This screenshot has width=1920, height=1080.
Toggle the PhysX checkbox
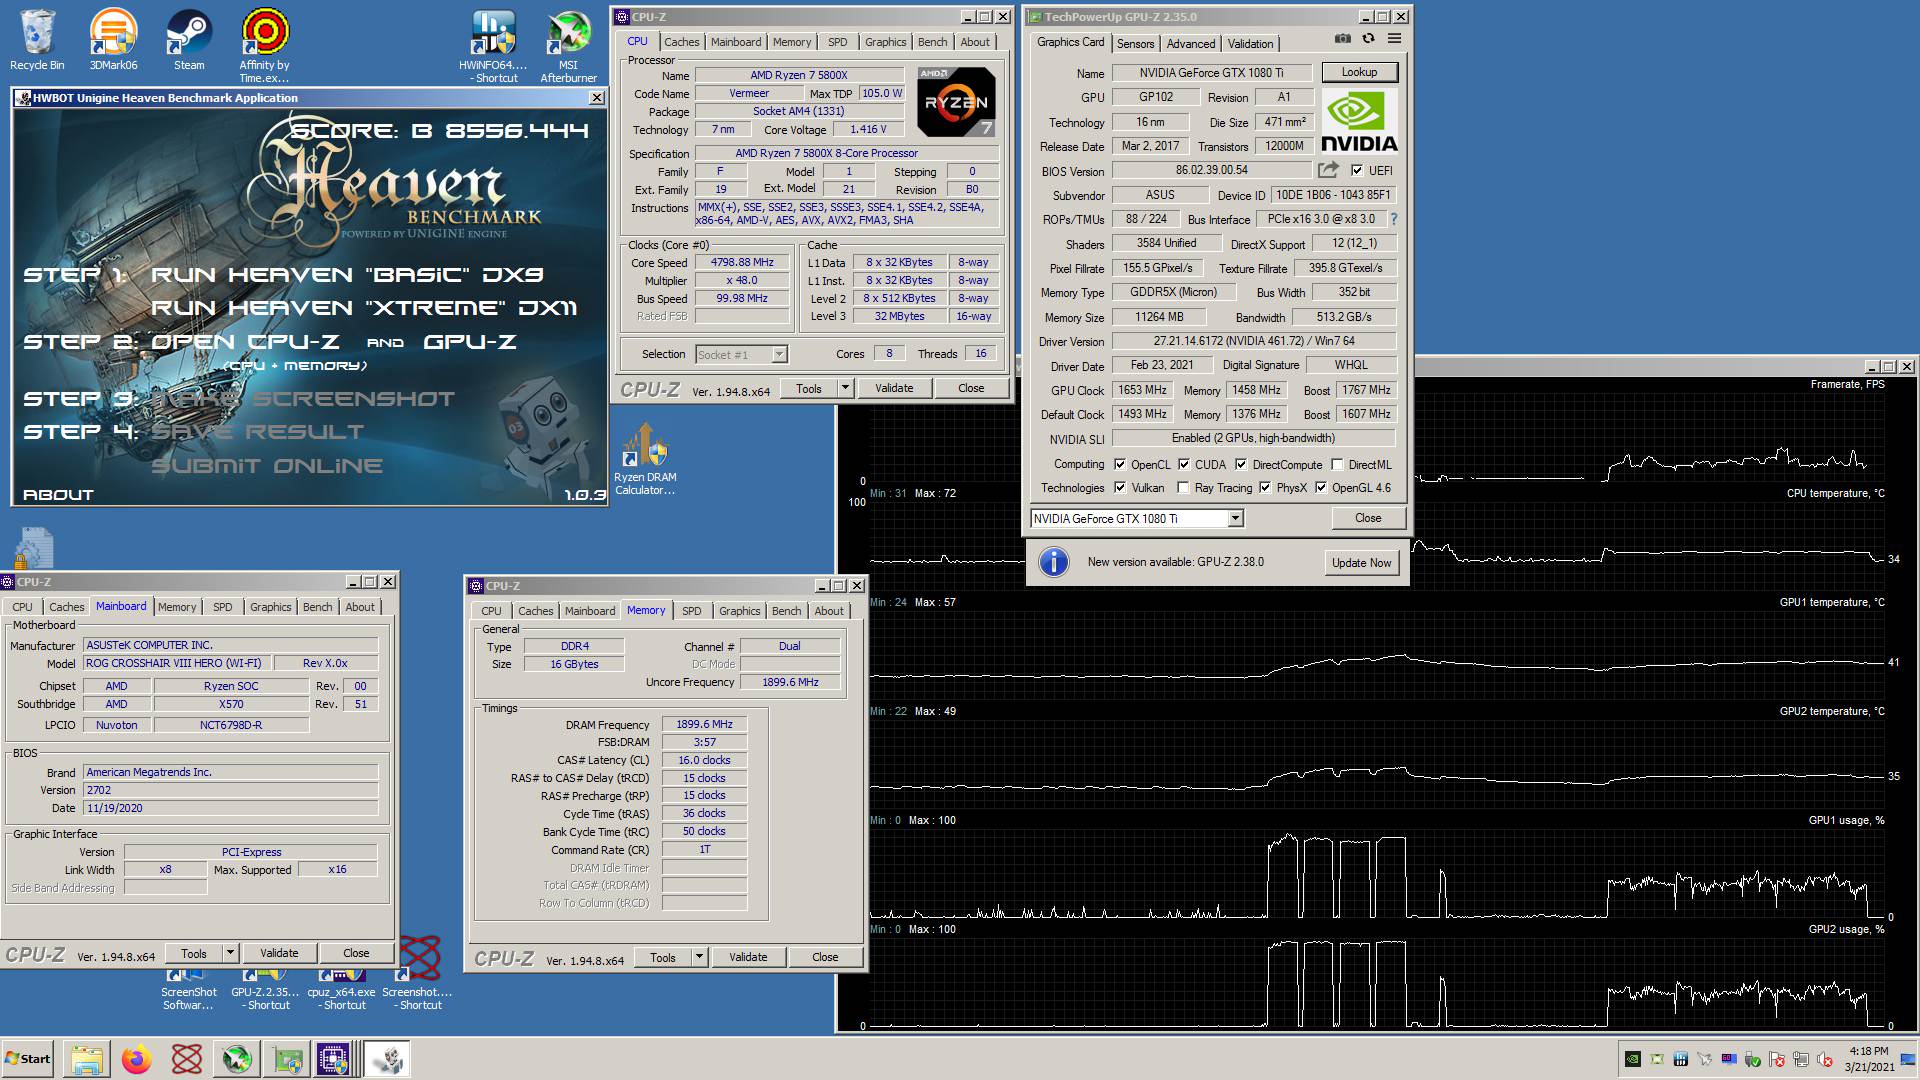(x=1265, y=487)
